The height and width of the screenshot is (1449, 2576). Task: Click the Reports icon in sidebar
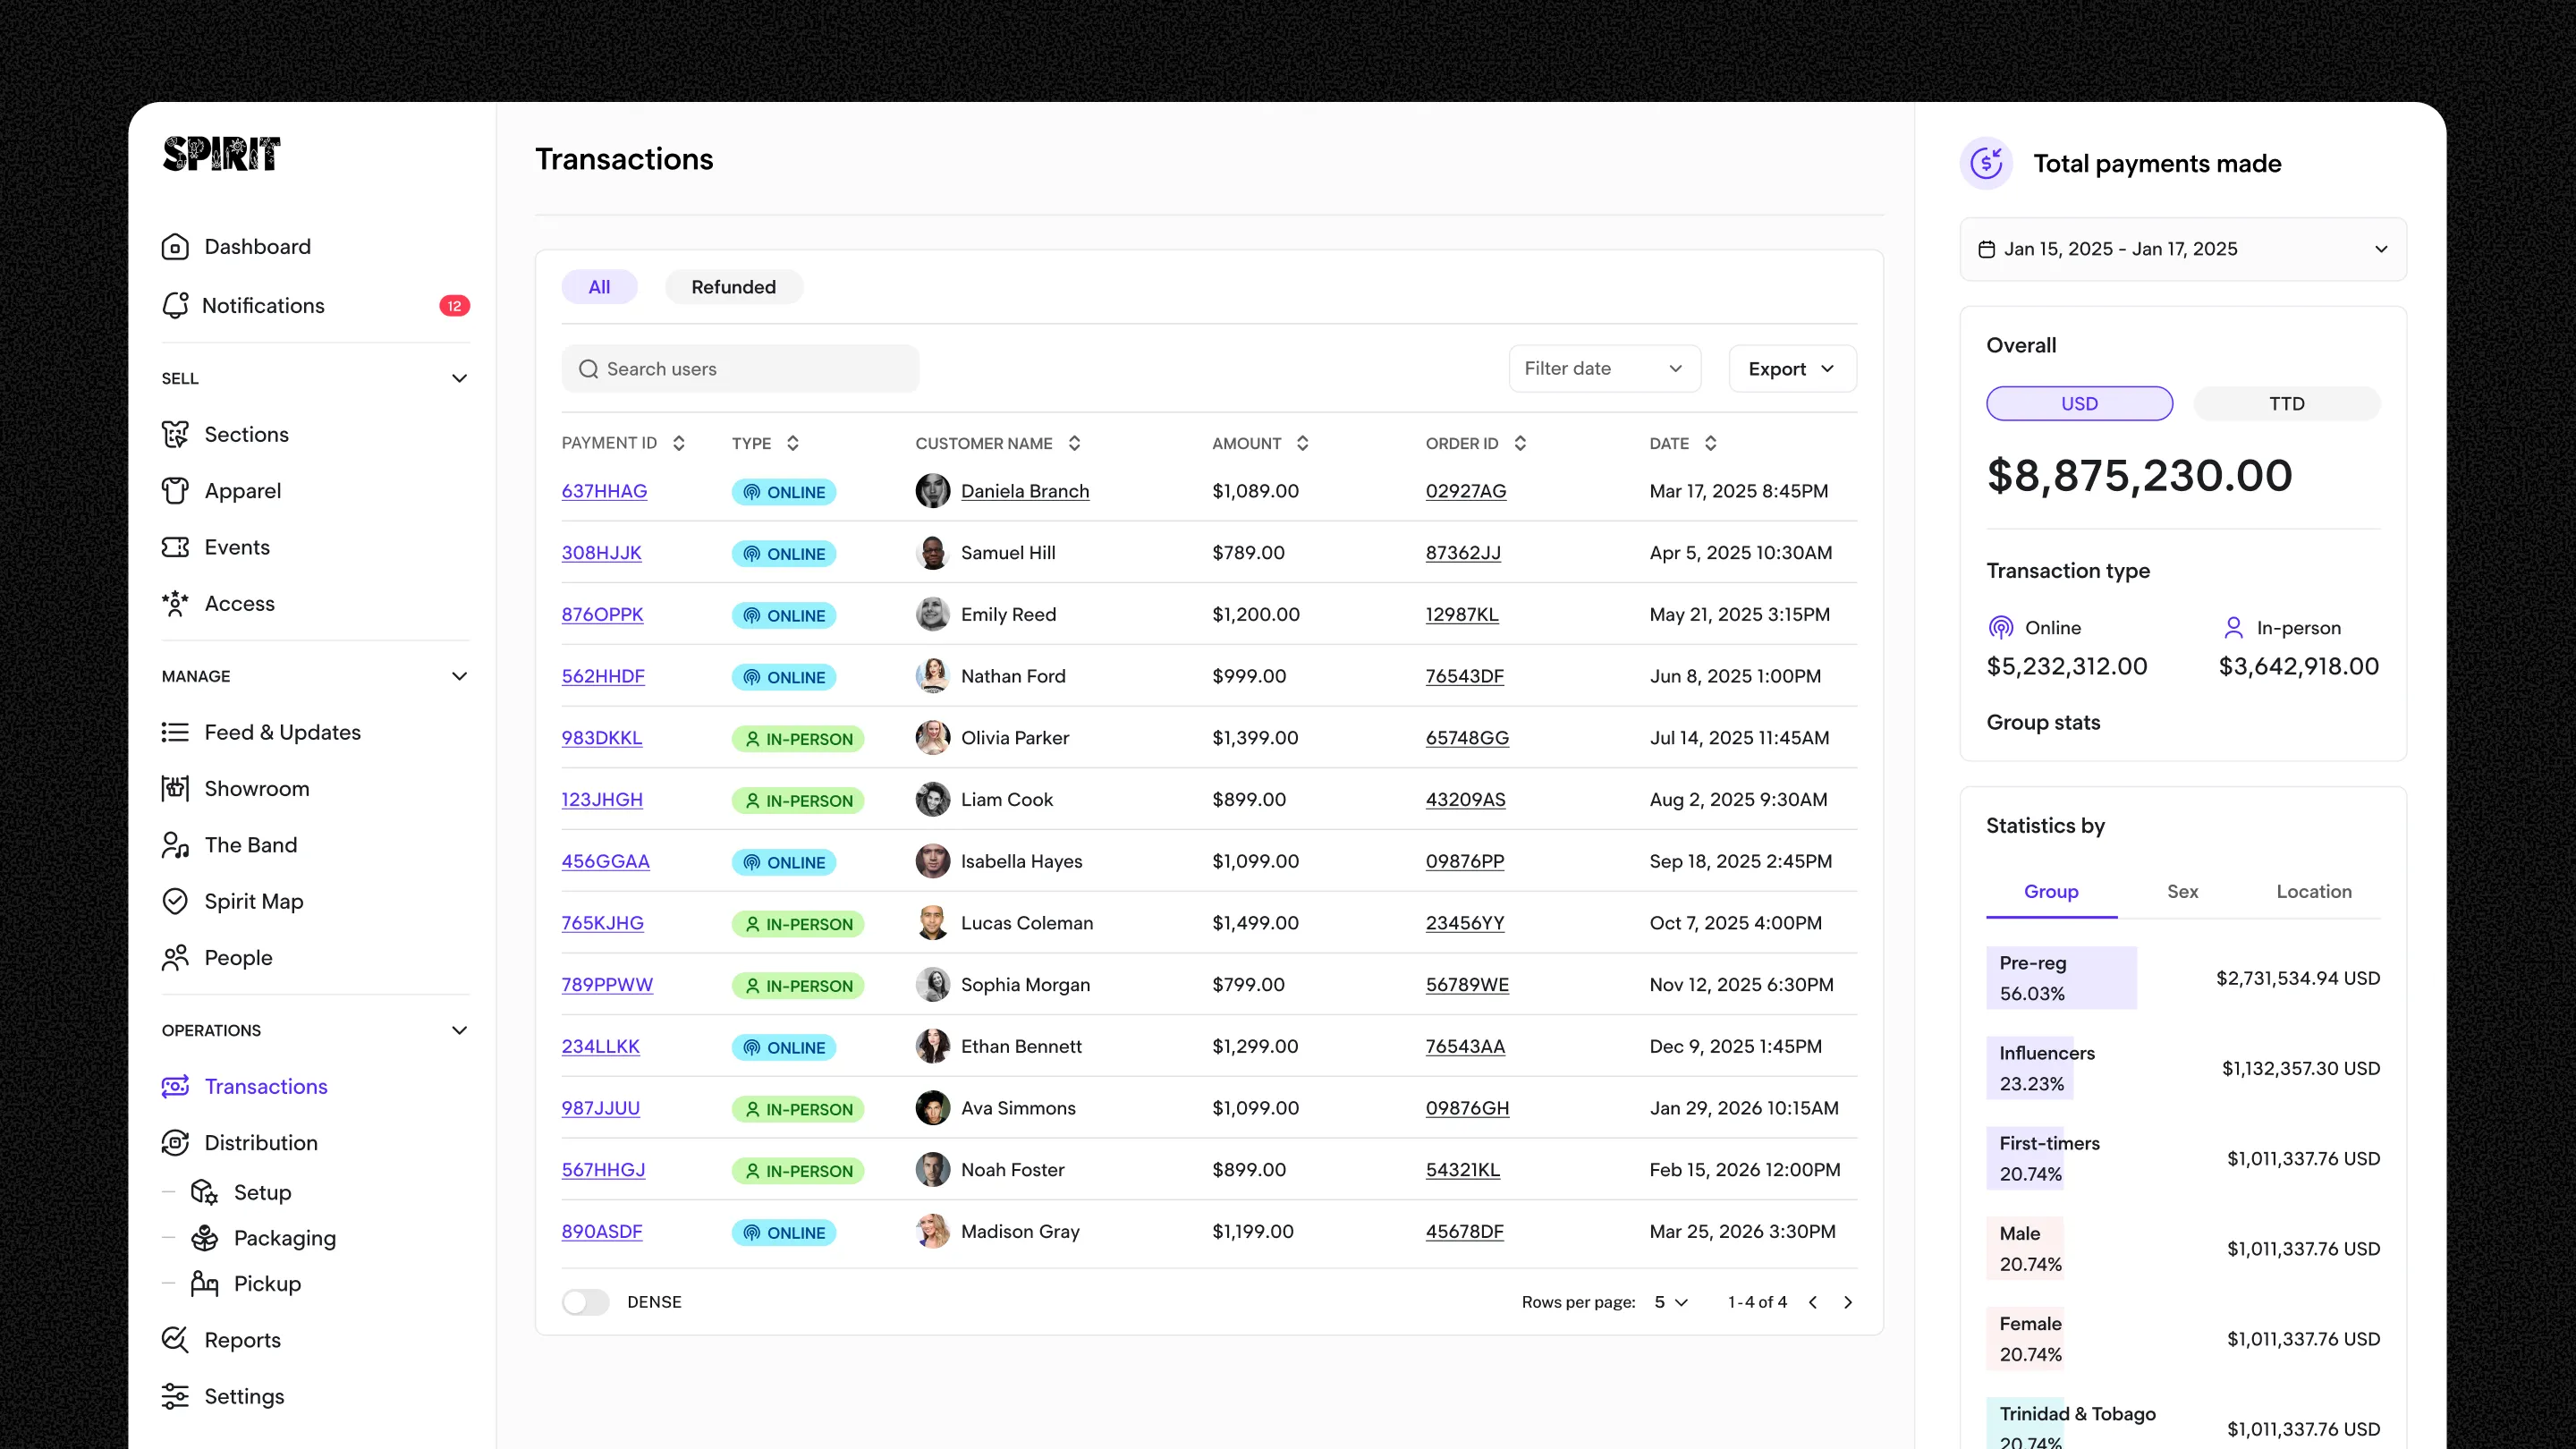(x=175, y=1339)
